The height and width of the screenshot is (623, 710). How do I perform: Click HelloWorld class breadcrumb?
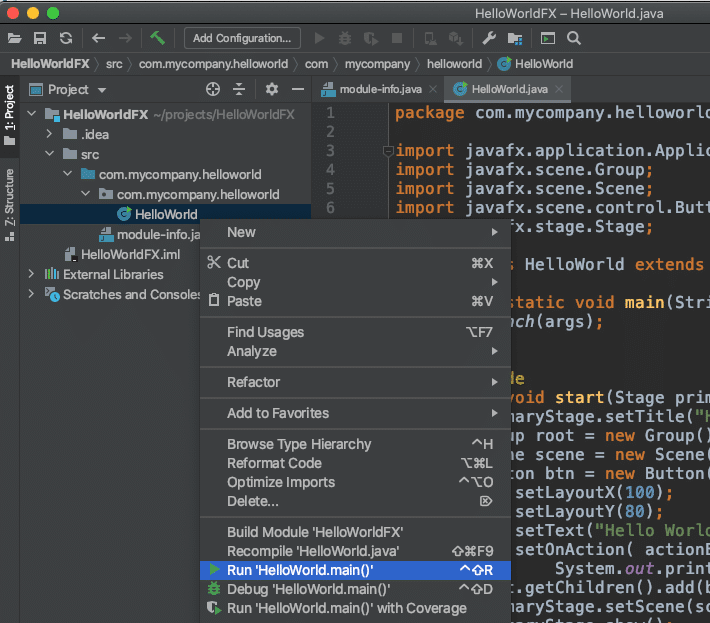[x=535, y=64]
